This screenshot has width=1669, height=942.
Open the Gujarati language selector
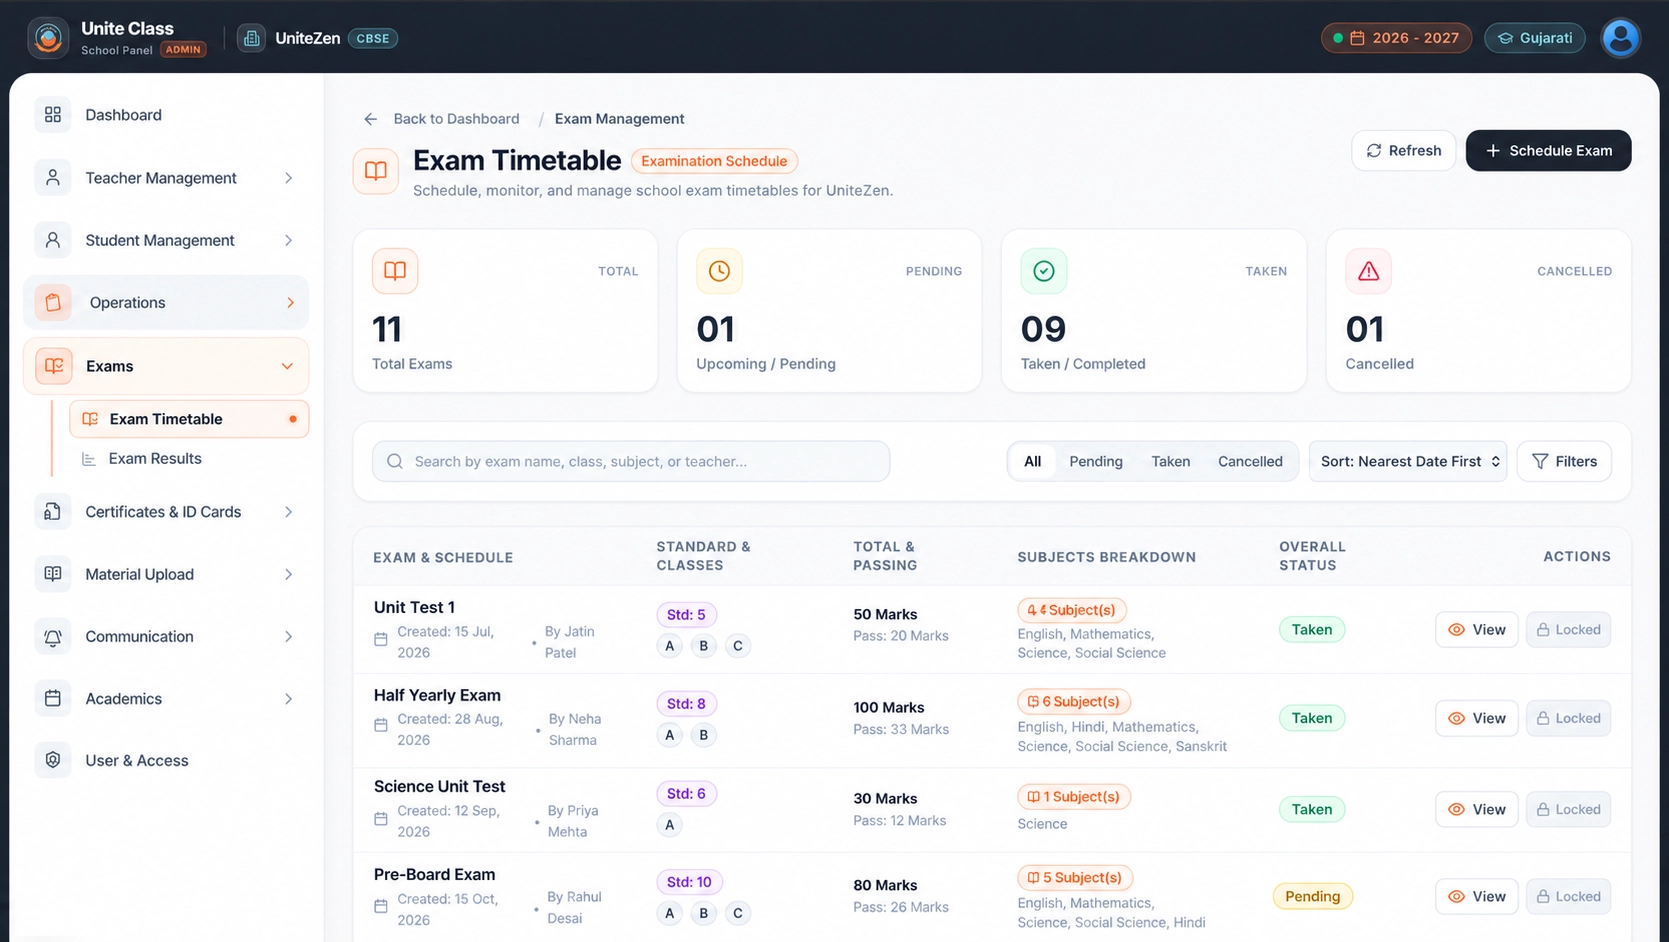click(1535, 38)
